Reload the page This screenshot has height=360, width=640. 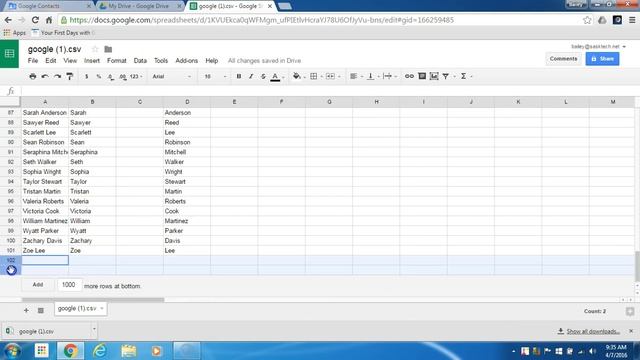pyautogui.click(x=36, y=20)
